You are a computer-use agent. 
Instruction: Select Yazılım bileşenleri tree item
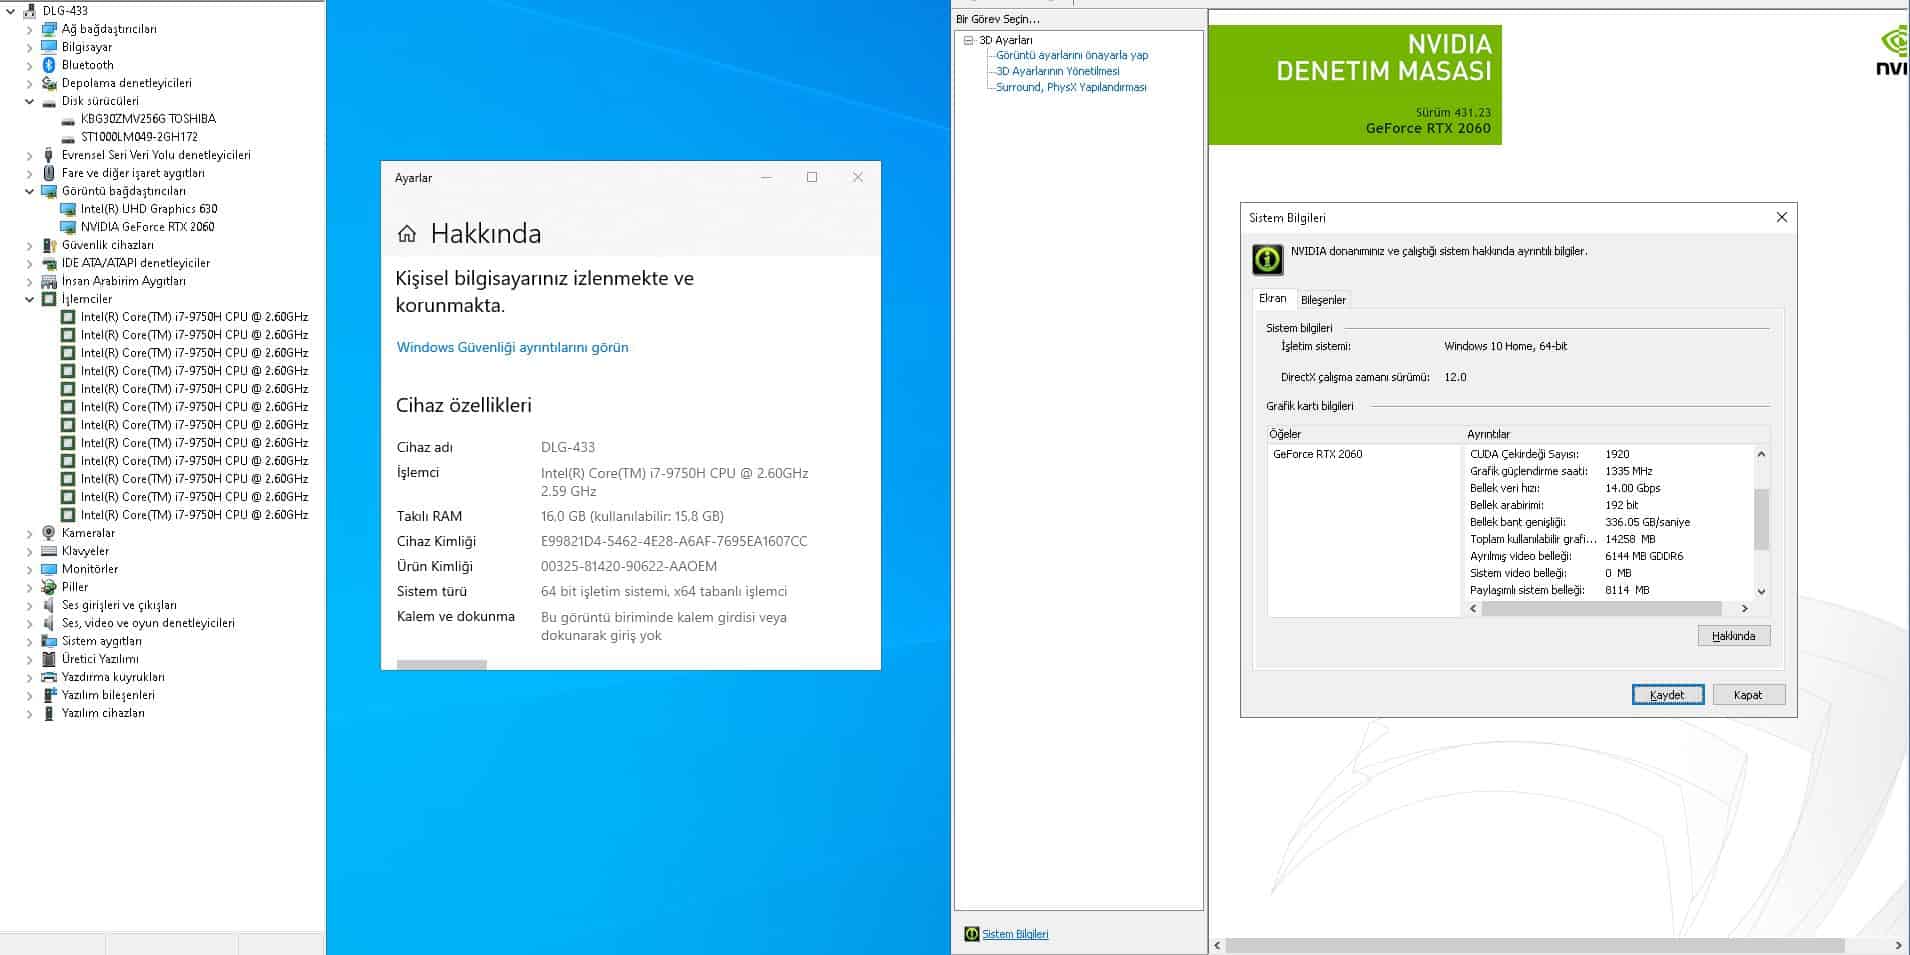[108, 695]
